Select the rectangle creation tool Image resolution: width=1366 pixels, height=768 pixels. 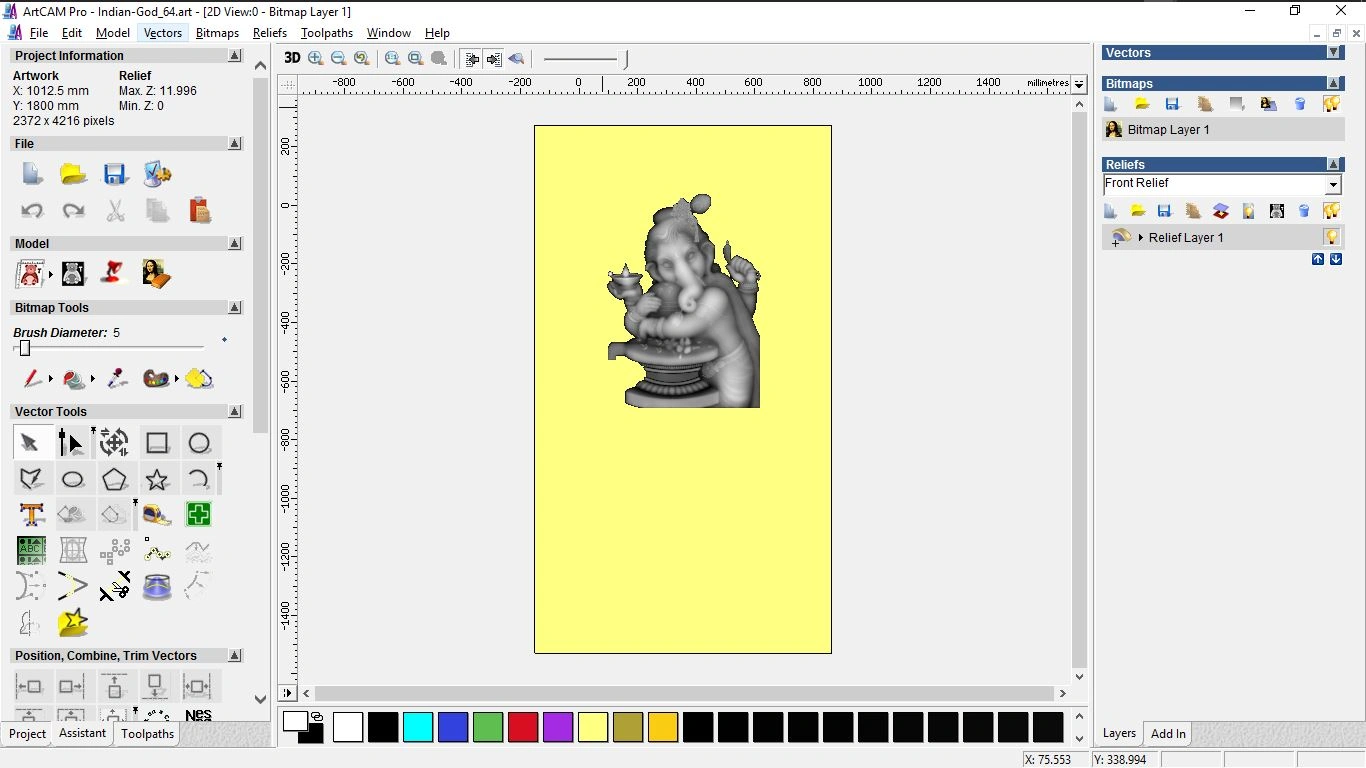pyautogui.click(x=157, y=442)
